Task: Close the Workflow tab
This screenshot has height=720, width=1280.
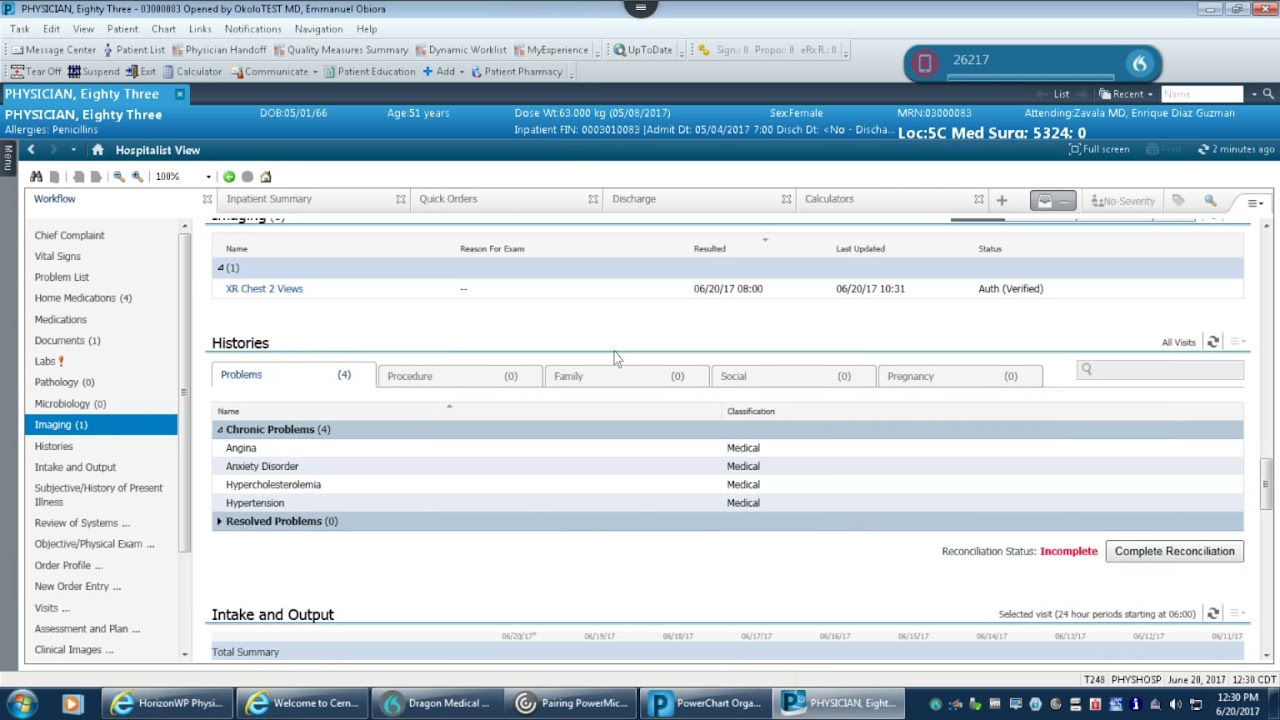Action: (207, 200)
